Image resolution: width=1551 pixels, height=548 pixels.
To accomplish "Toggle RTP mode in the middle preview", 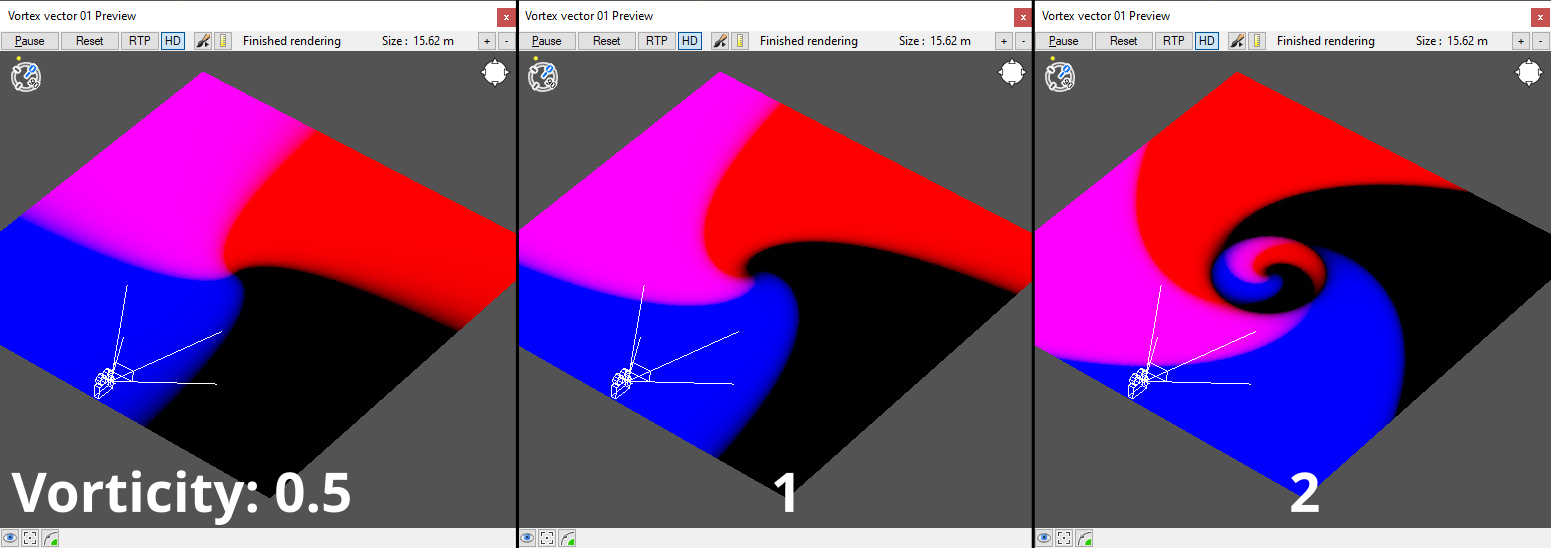I will (656, 41).
